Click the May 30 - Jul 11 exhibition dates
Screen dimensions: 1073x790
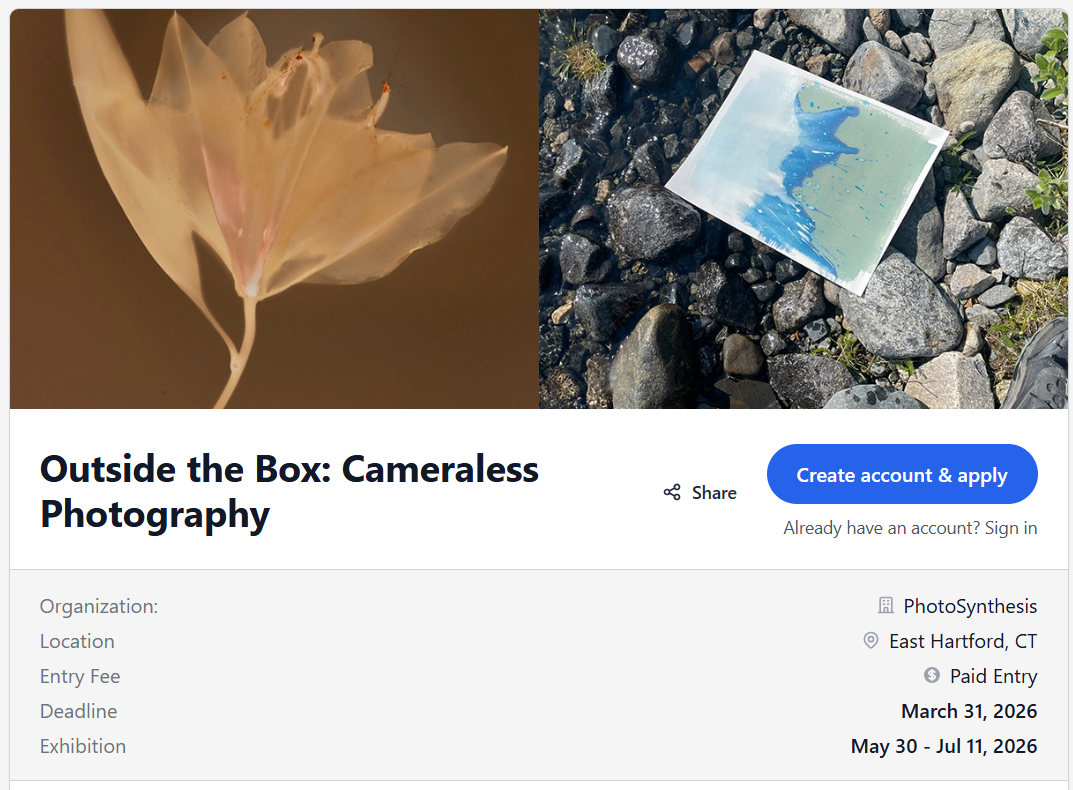(x=944, y=746)
